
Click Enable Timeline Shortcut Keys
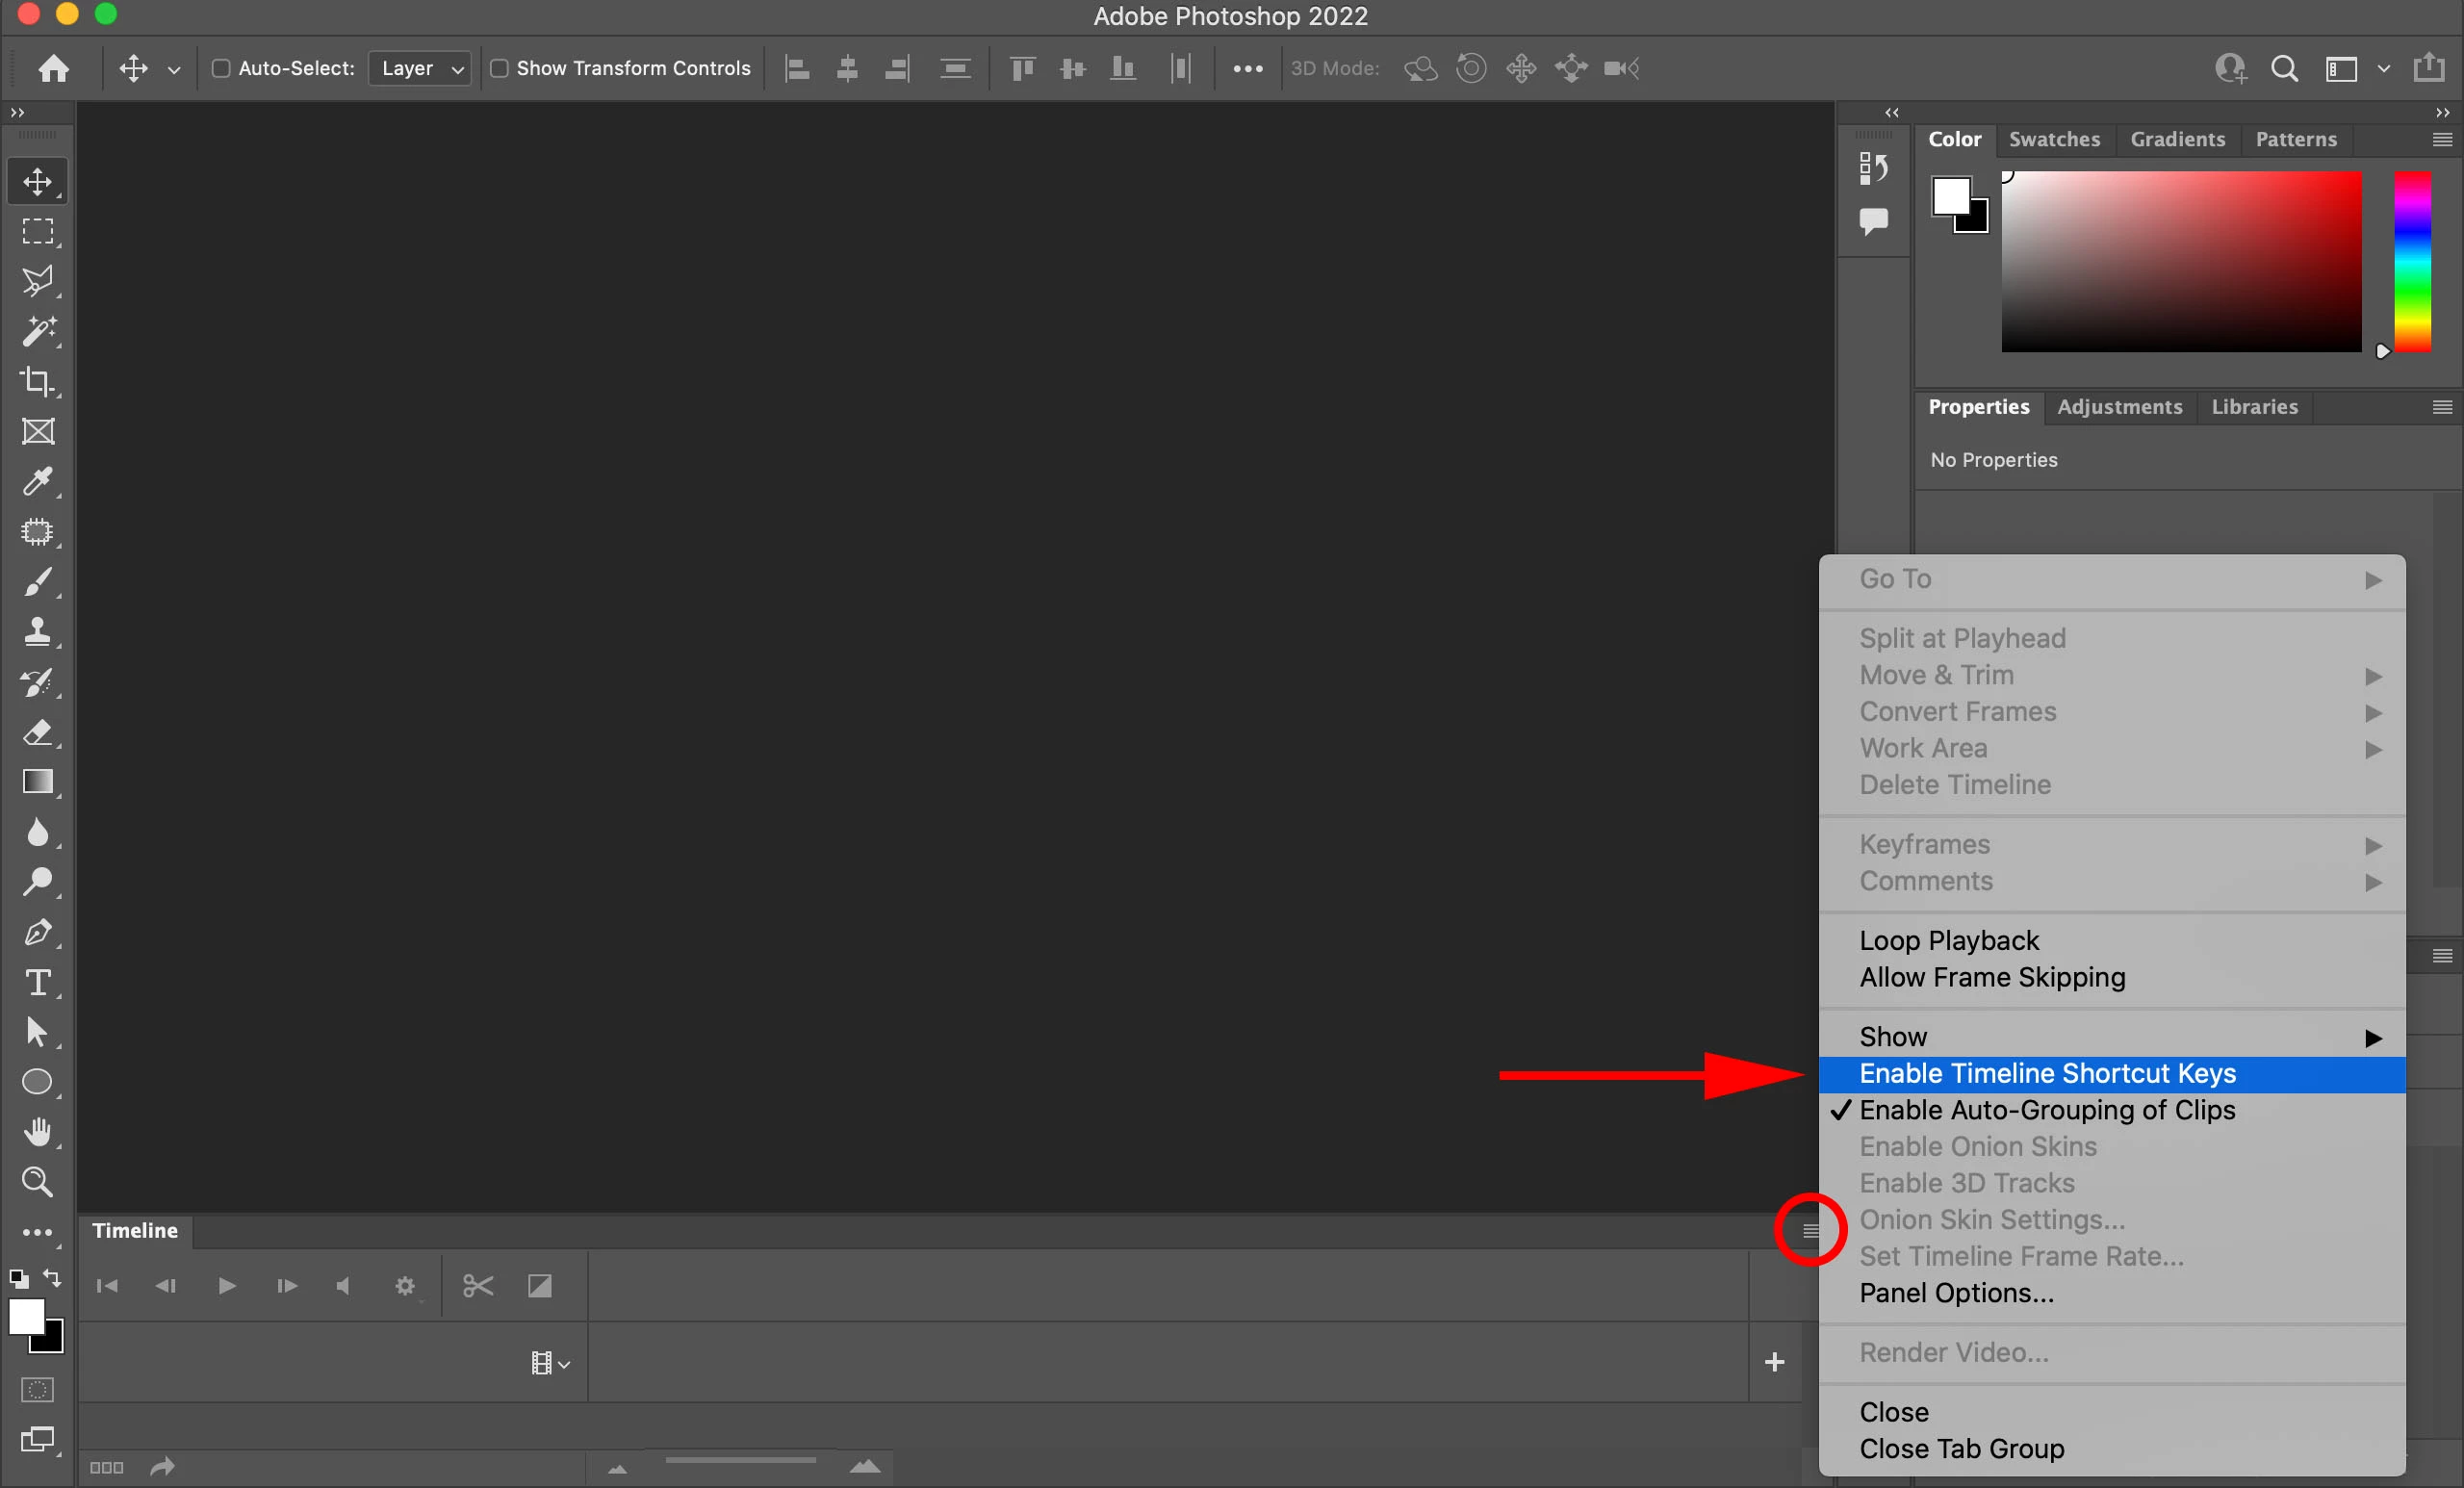2046,1074
